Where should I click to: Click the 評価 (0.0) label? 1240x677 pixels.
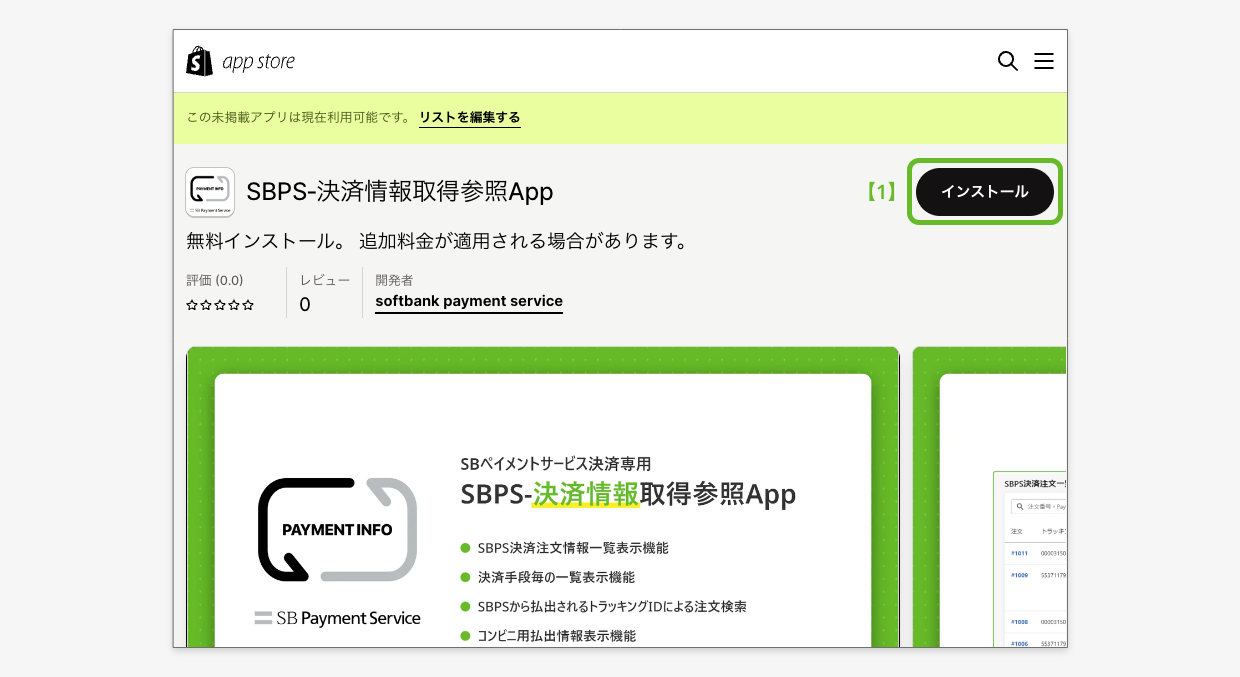(215, 280)
